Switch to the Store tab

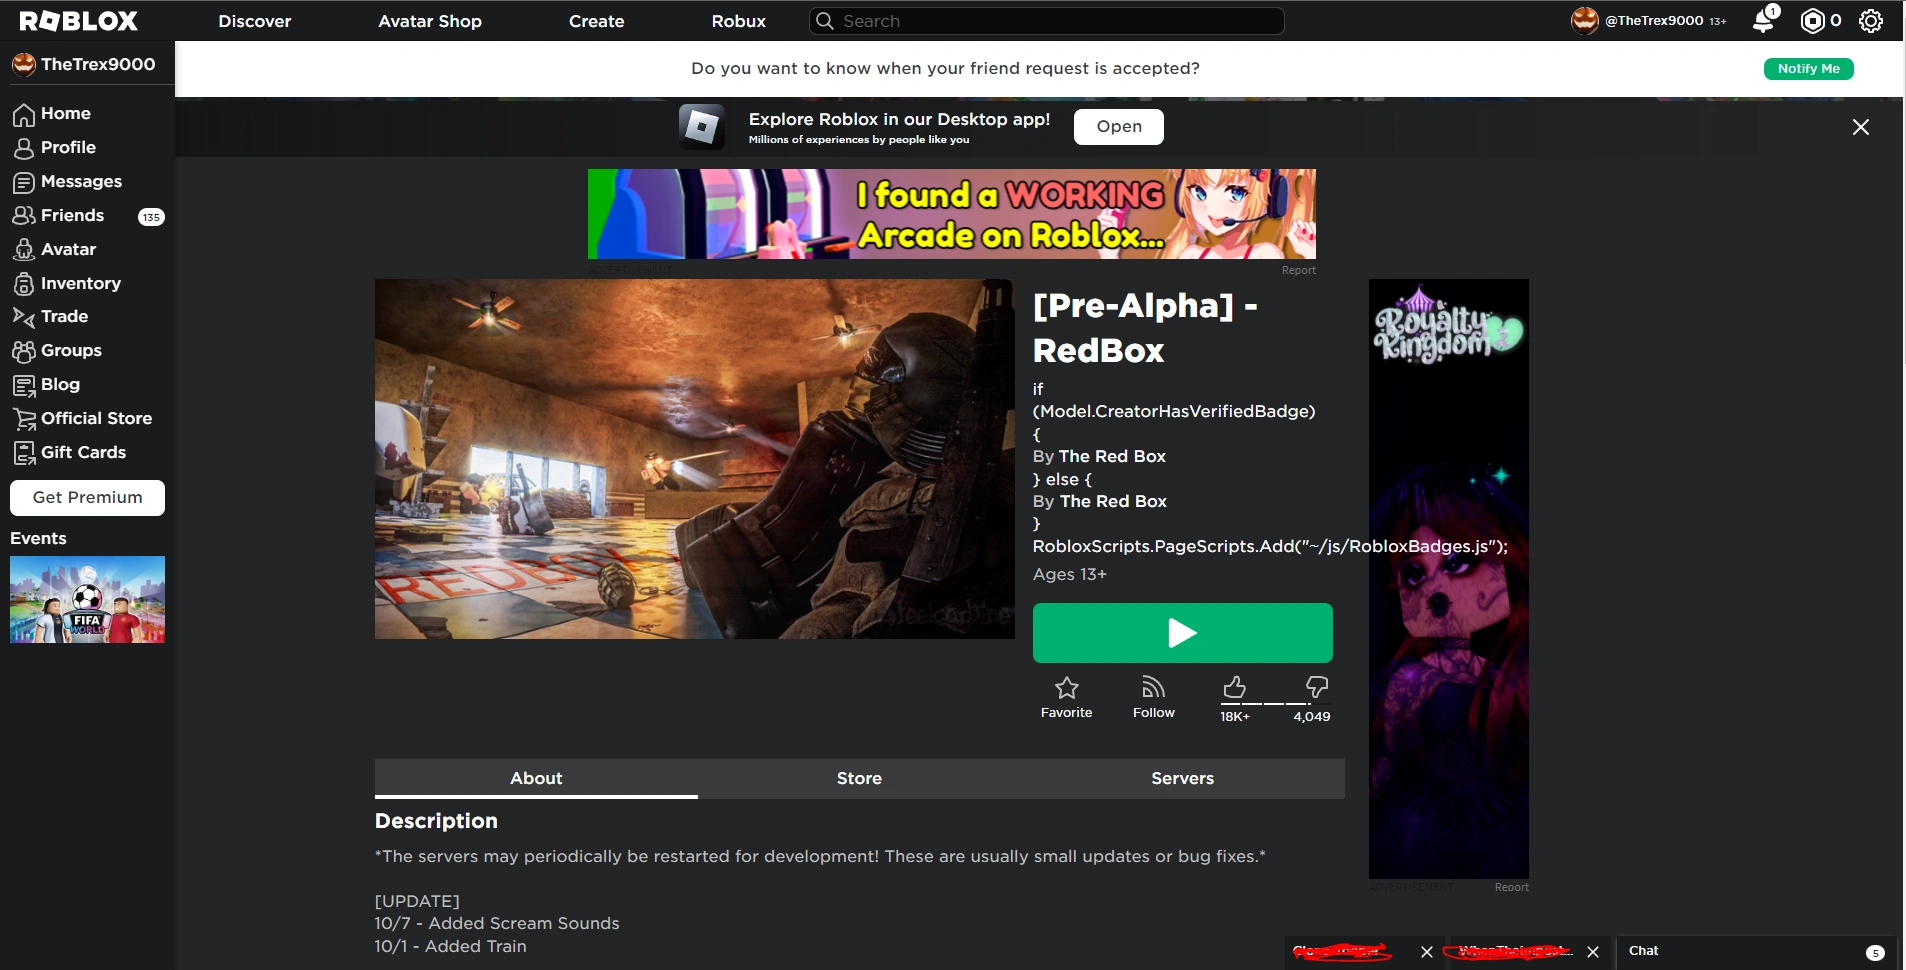[859, 778]
